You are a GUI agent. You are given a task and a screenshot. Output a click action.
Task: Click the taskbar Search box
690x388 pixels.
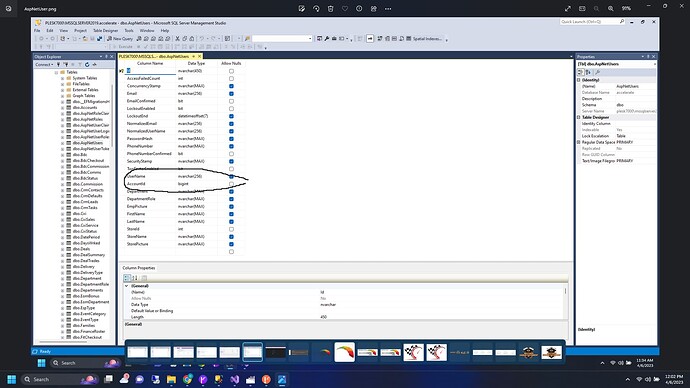[59, 379]
